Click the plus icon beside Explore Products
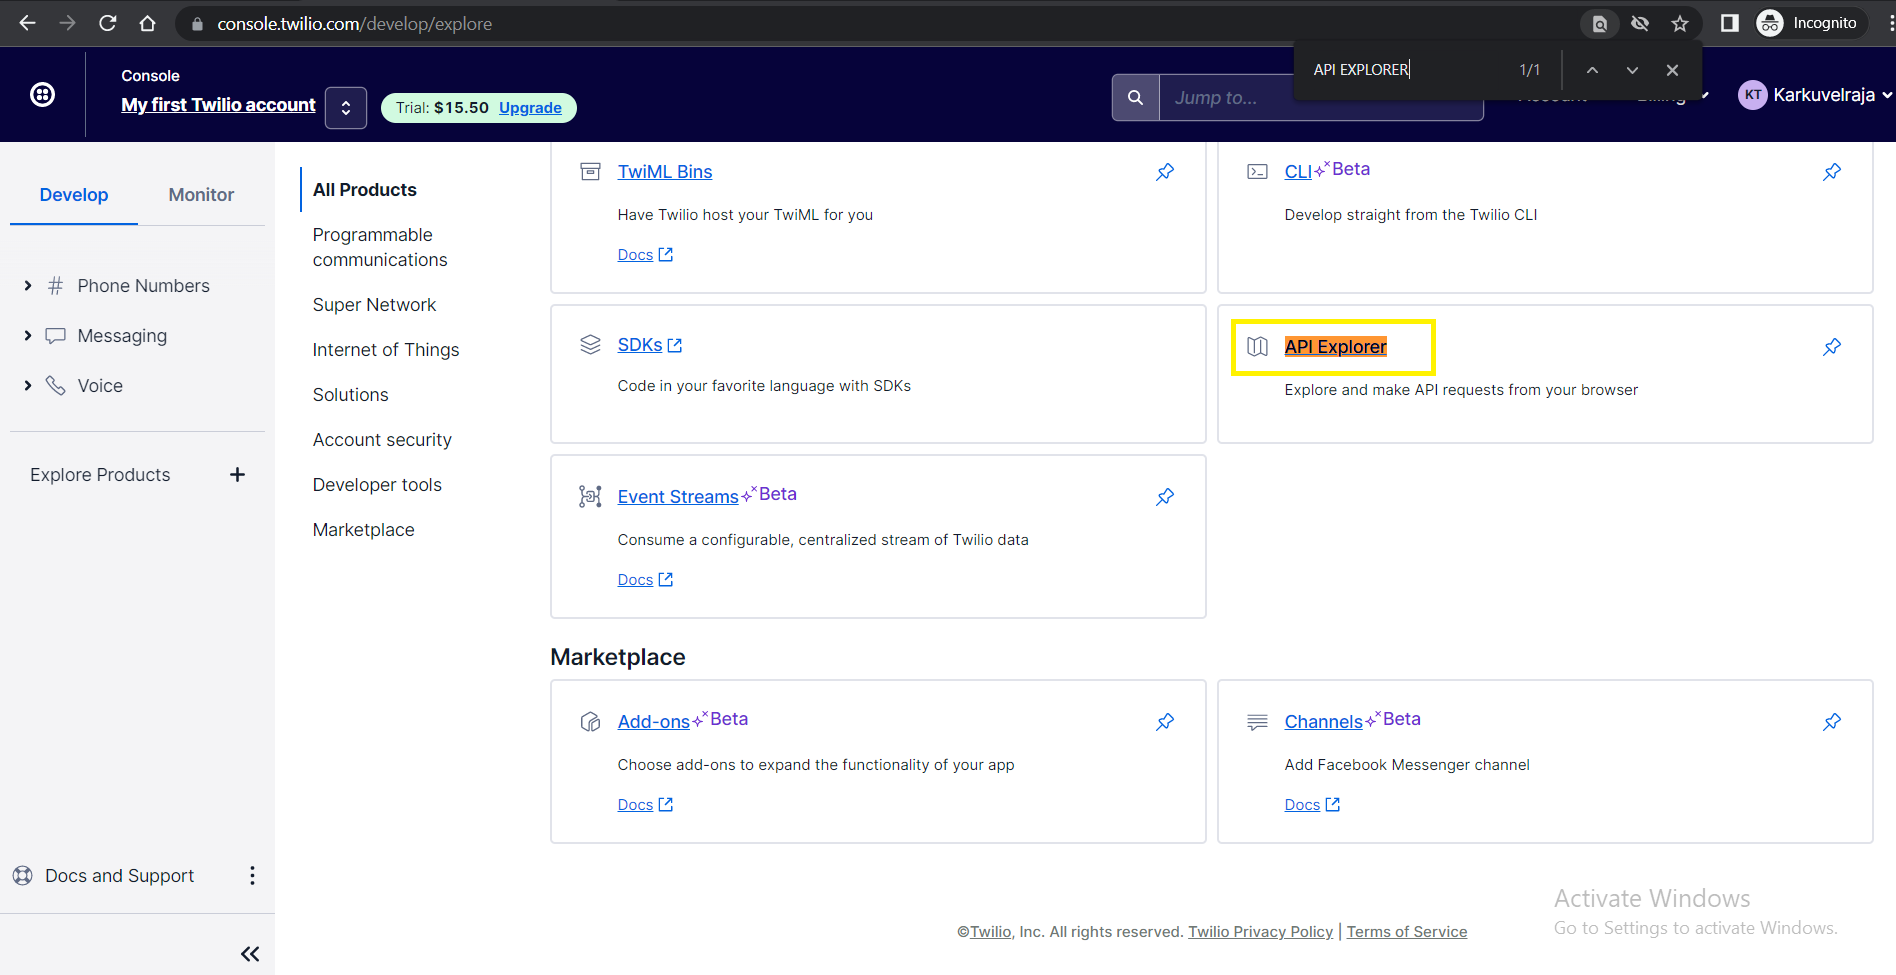The height and width of the screenshot is (975, 1896). pyautogui.click(x=237, y=475)
